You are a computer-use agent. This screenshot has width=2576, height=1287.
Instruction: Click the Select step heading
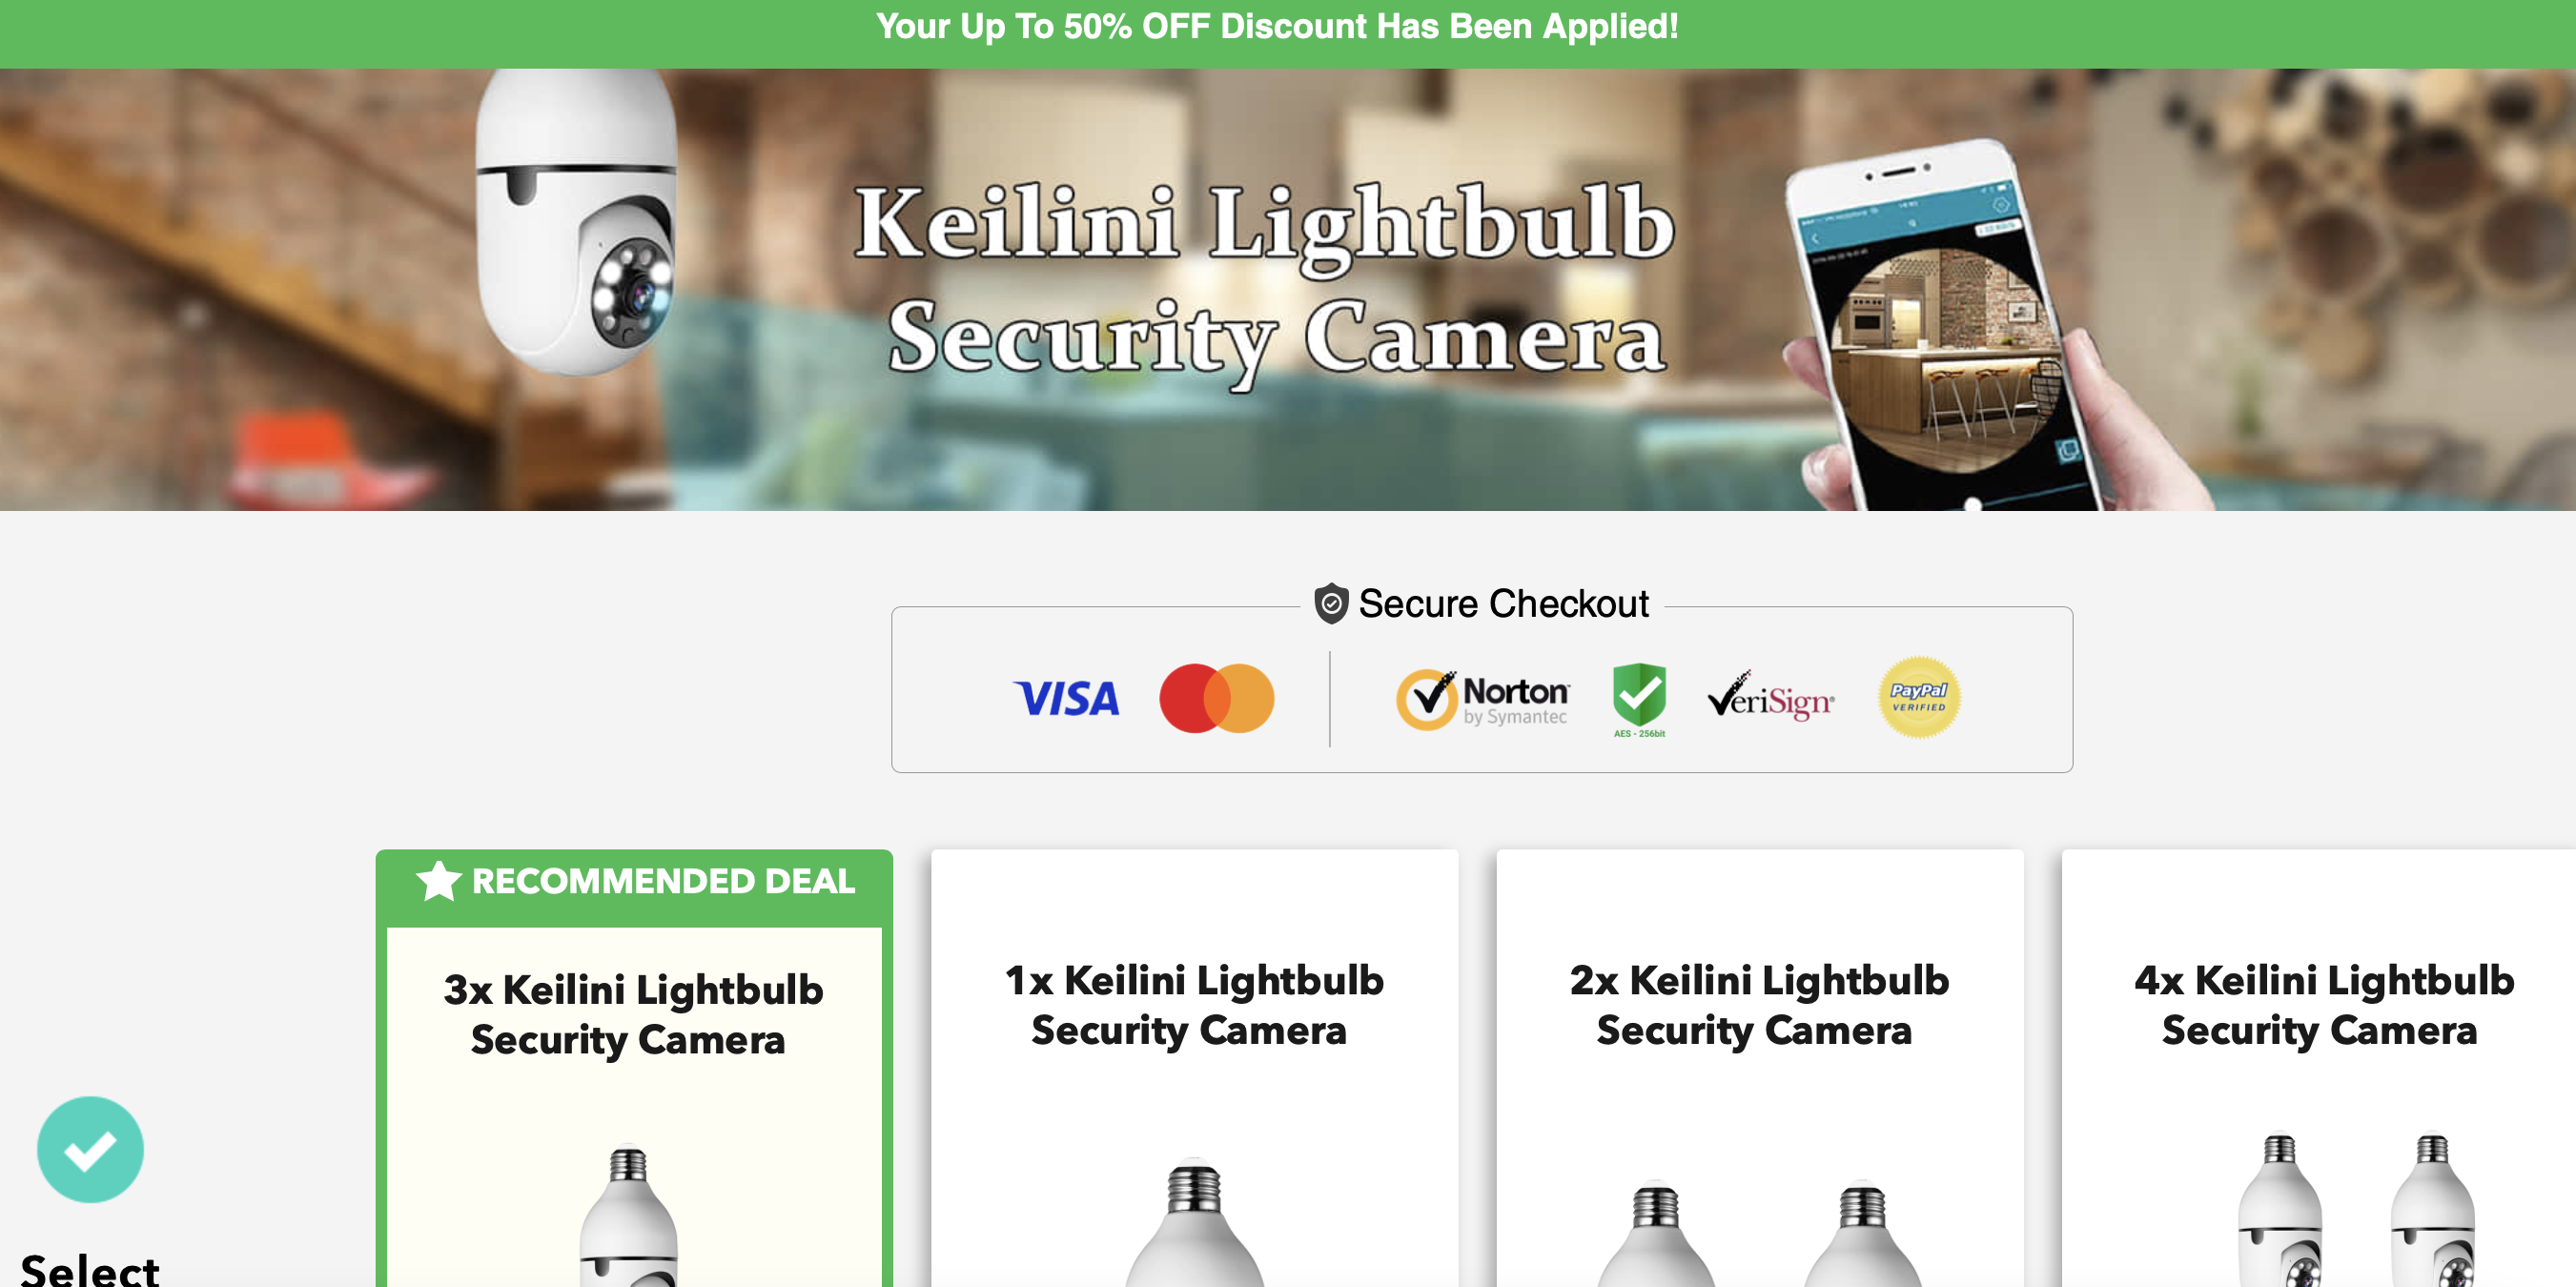point(90,1269)
